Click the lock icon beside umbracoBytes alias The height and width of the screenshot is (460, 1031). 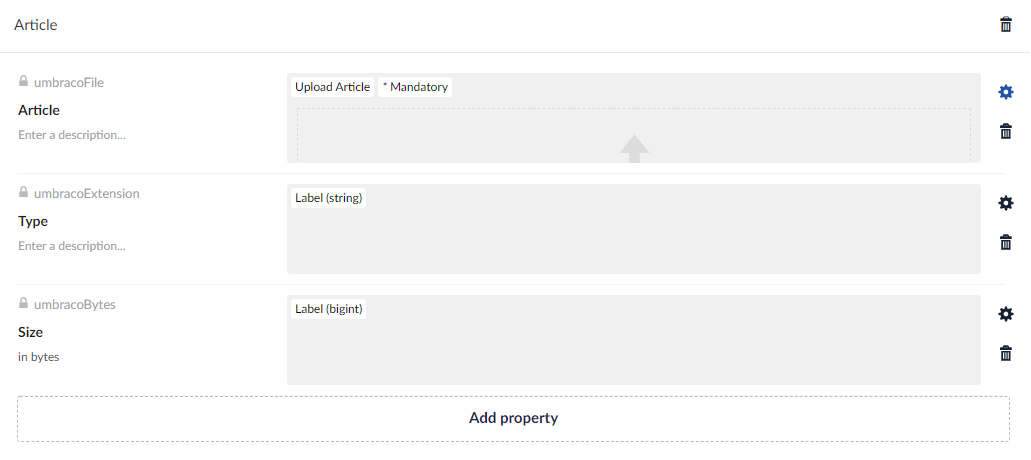point(23,304)
